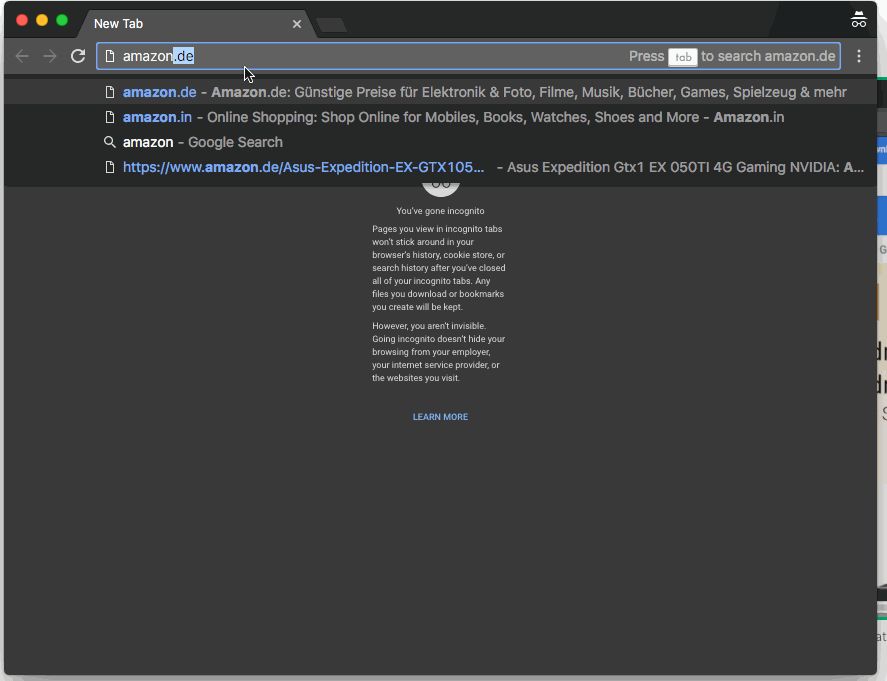Click the browser back arrow
The width and height of the screenshot is (887, 681).
pyautogui.click(x=22, y=56)
